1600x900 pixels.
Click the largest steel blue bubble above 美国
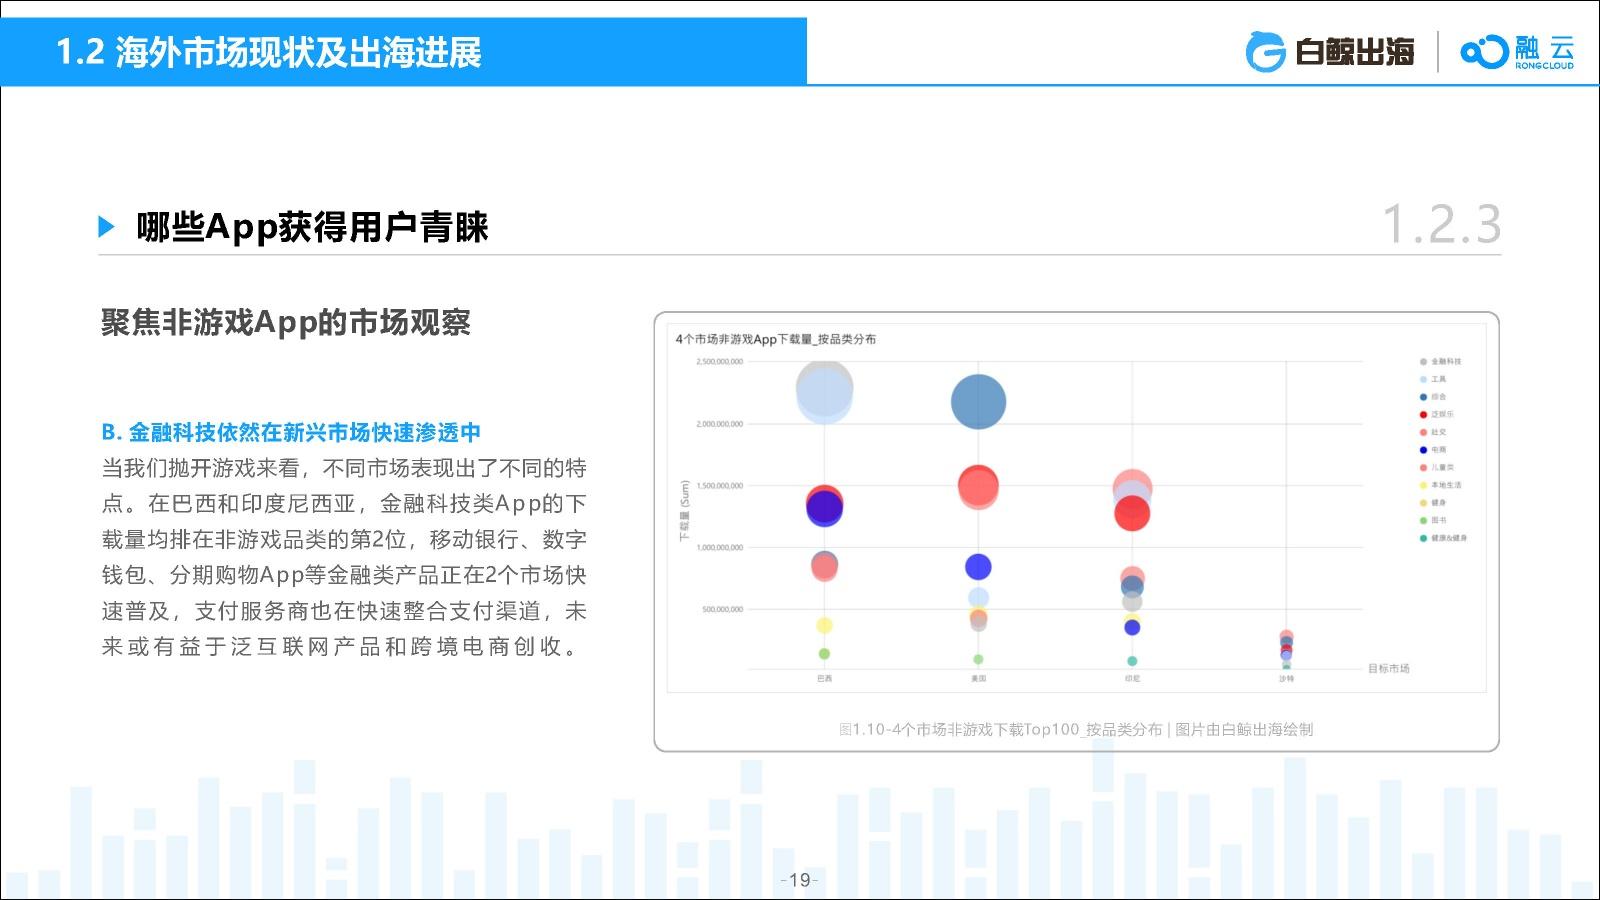point(978,402)
